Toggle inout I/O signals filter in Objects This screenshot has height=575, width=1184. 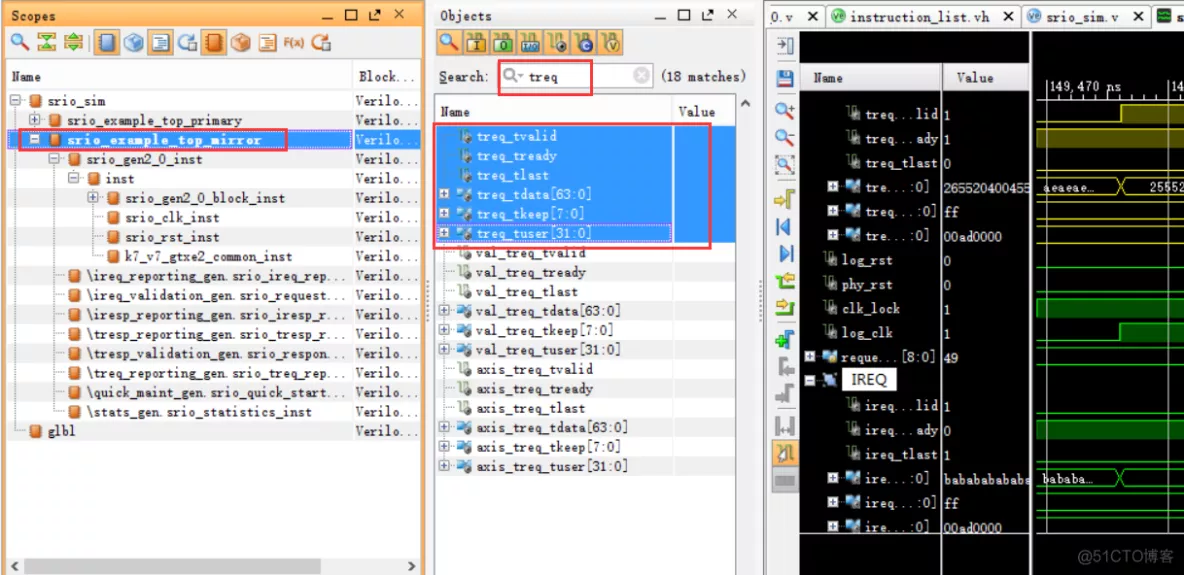529,42
